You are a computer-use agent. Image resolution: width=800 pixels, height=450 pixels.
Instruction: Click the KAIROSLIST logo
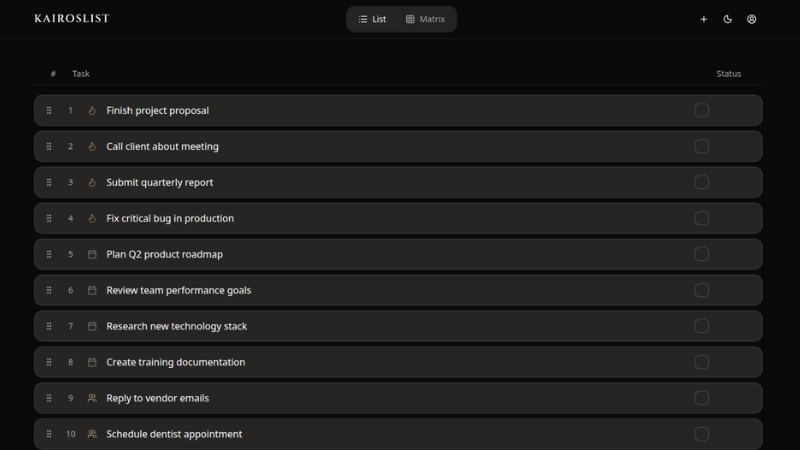point(72,19)
